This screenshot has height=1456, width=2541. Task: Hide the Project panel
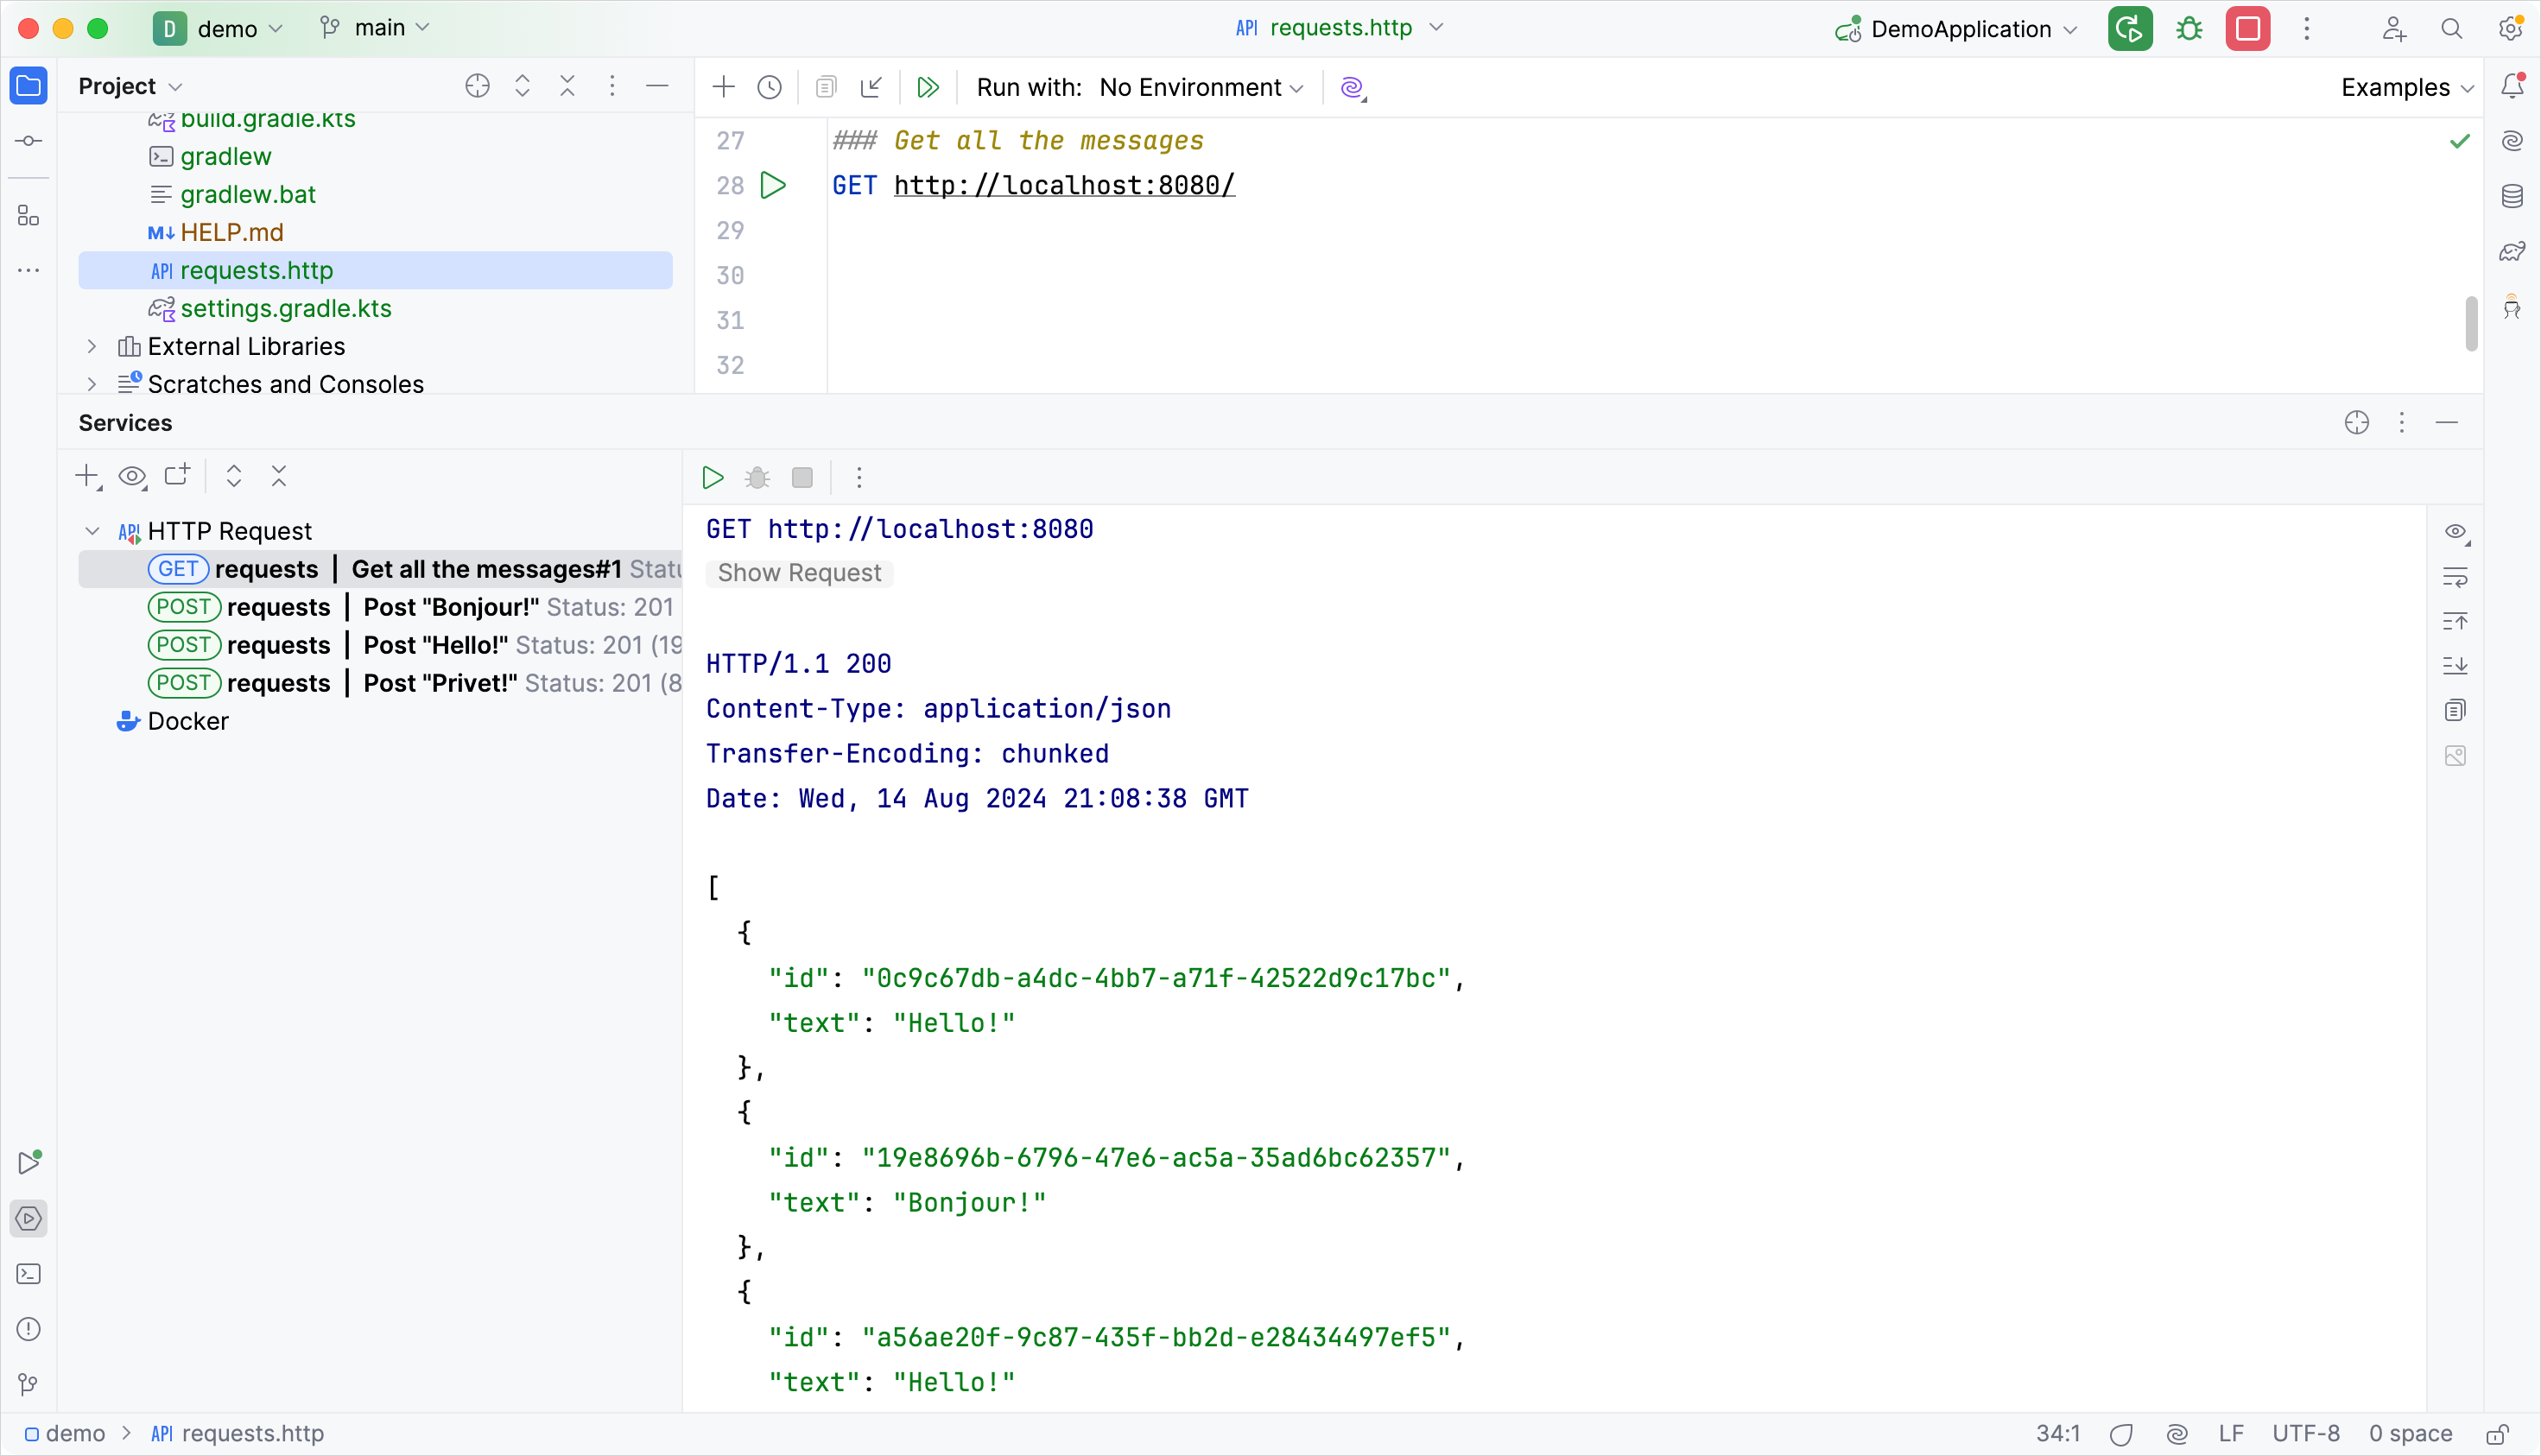pos(657,86)
